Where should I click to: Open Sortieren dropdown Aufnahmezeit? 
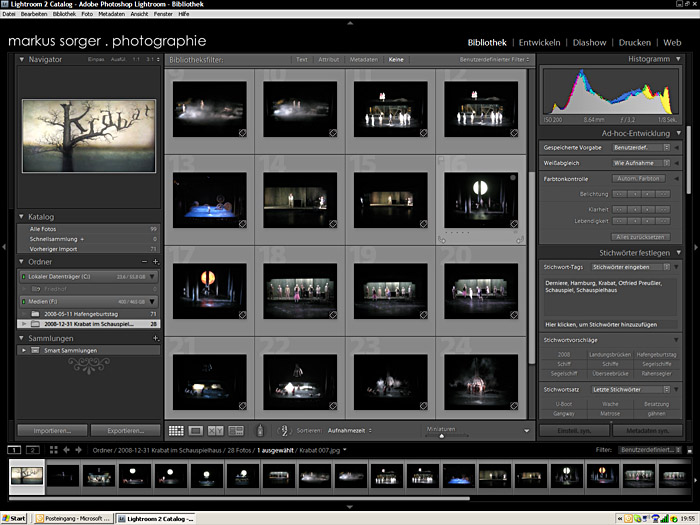click(x=350, y=430)
